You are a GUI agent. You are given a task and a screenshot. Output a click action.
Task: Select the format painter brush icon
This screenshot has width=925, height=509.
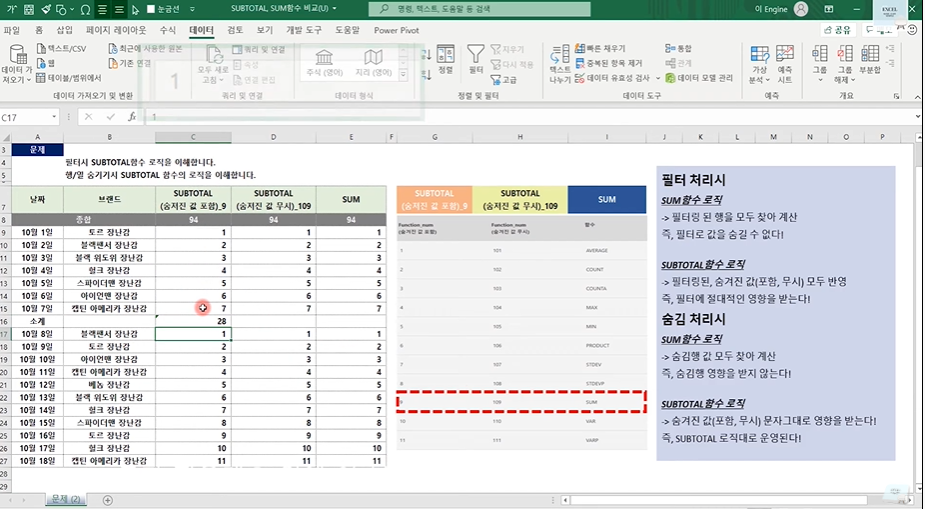[x=45, y=9]
